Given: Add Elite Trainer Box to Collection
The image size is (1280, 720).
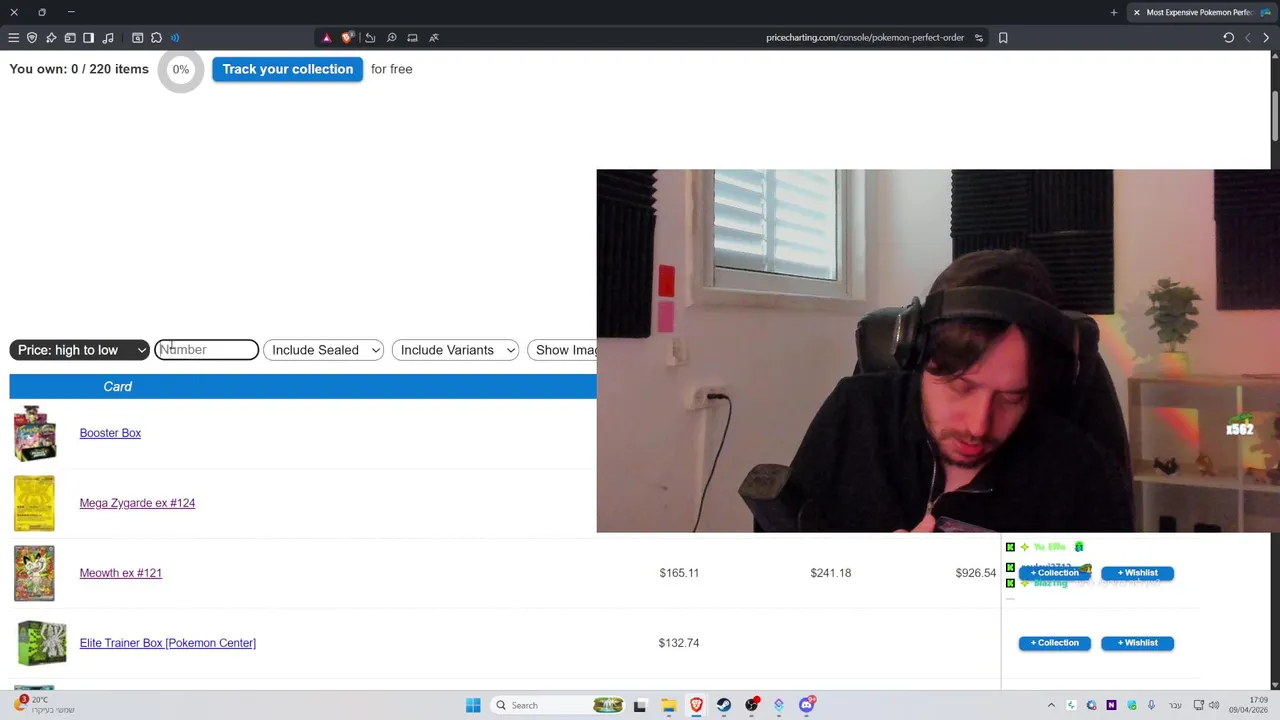Looking at the screenshot, I should (x=1054, y=643).
